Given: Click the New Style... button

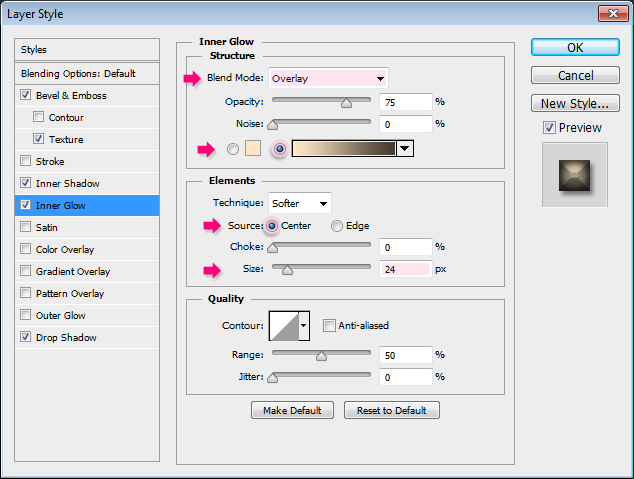Looking at the screenshot, I should [x=575, y=103].
